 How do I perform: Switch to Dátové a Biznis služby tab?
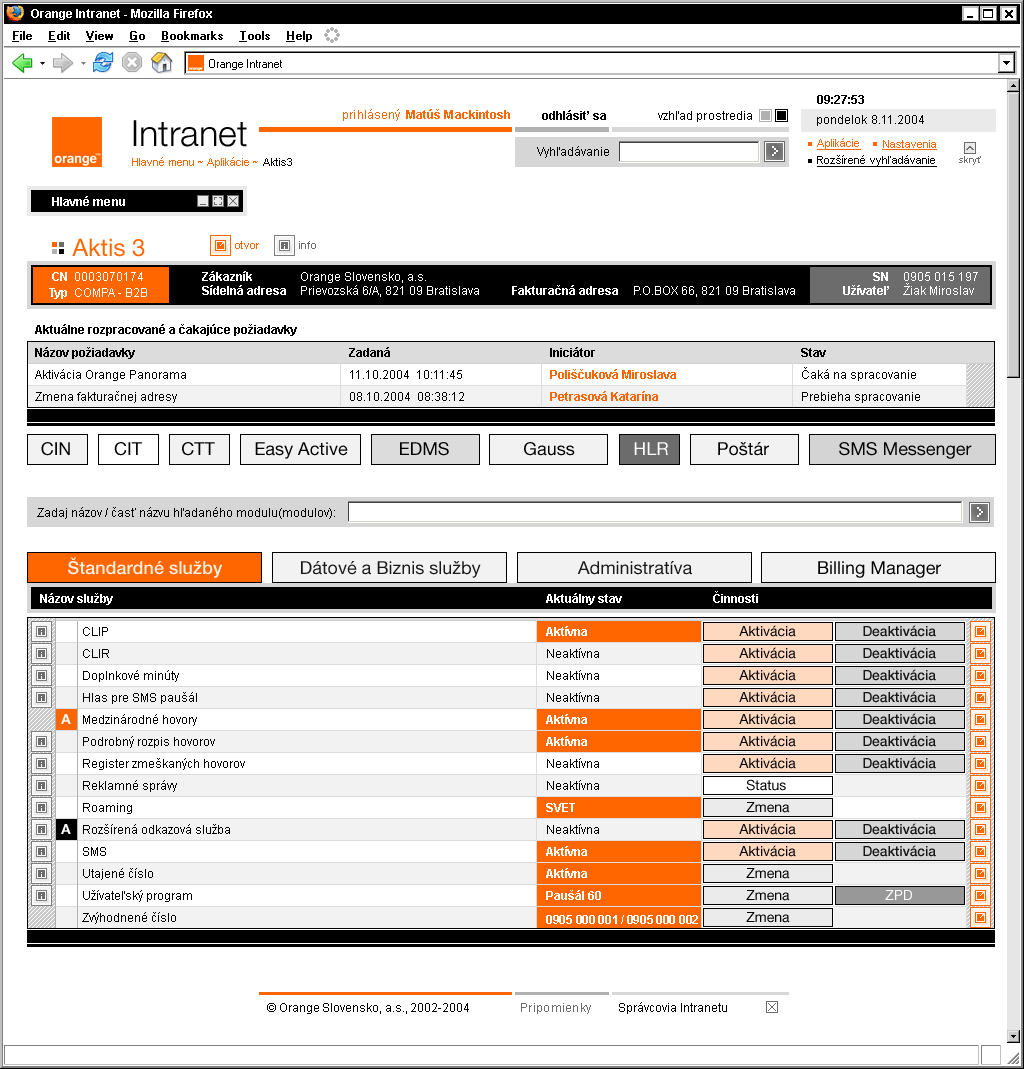(389, 568)
